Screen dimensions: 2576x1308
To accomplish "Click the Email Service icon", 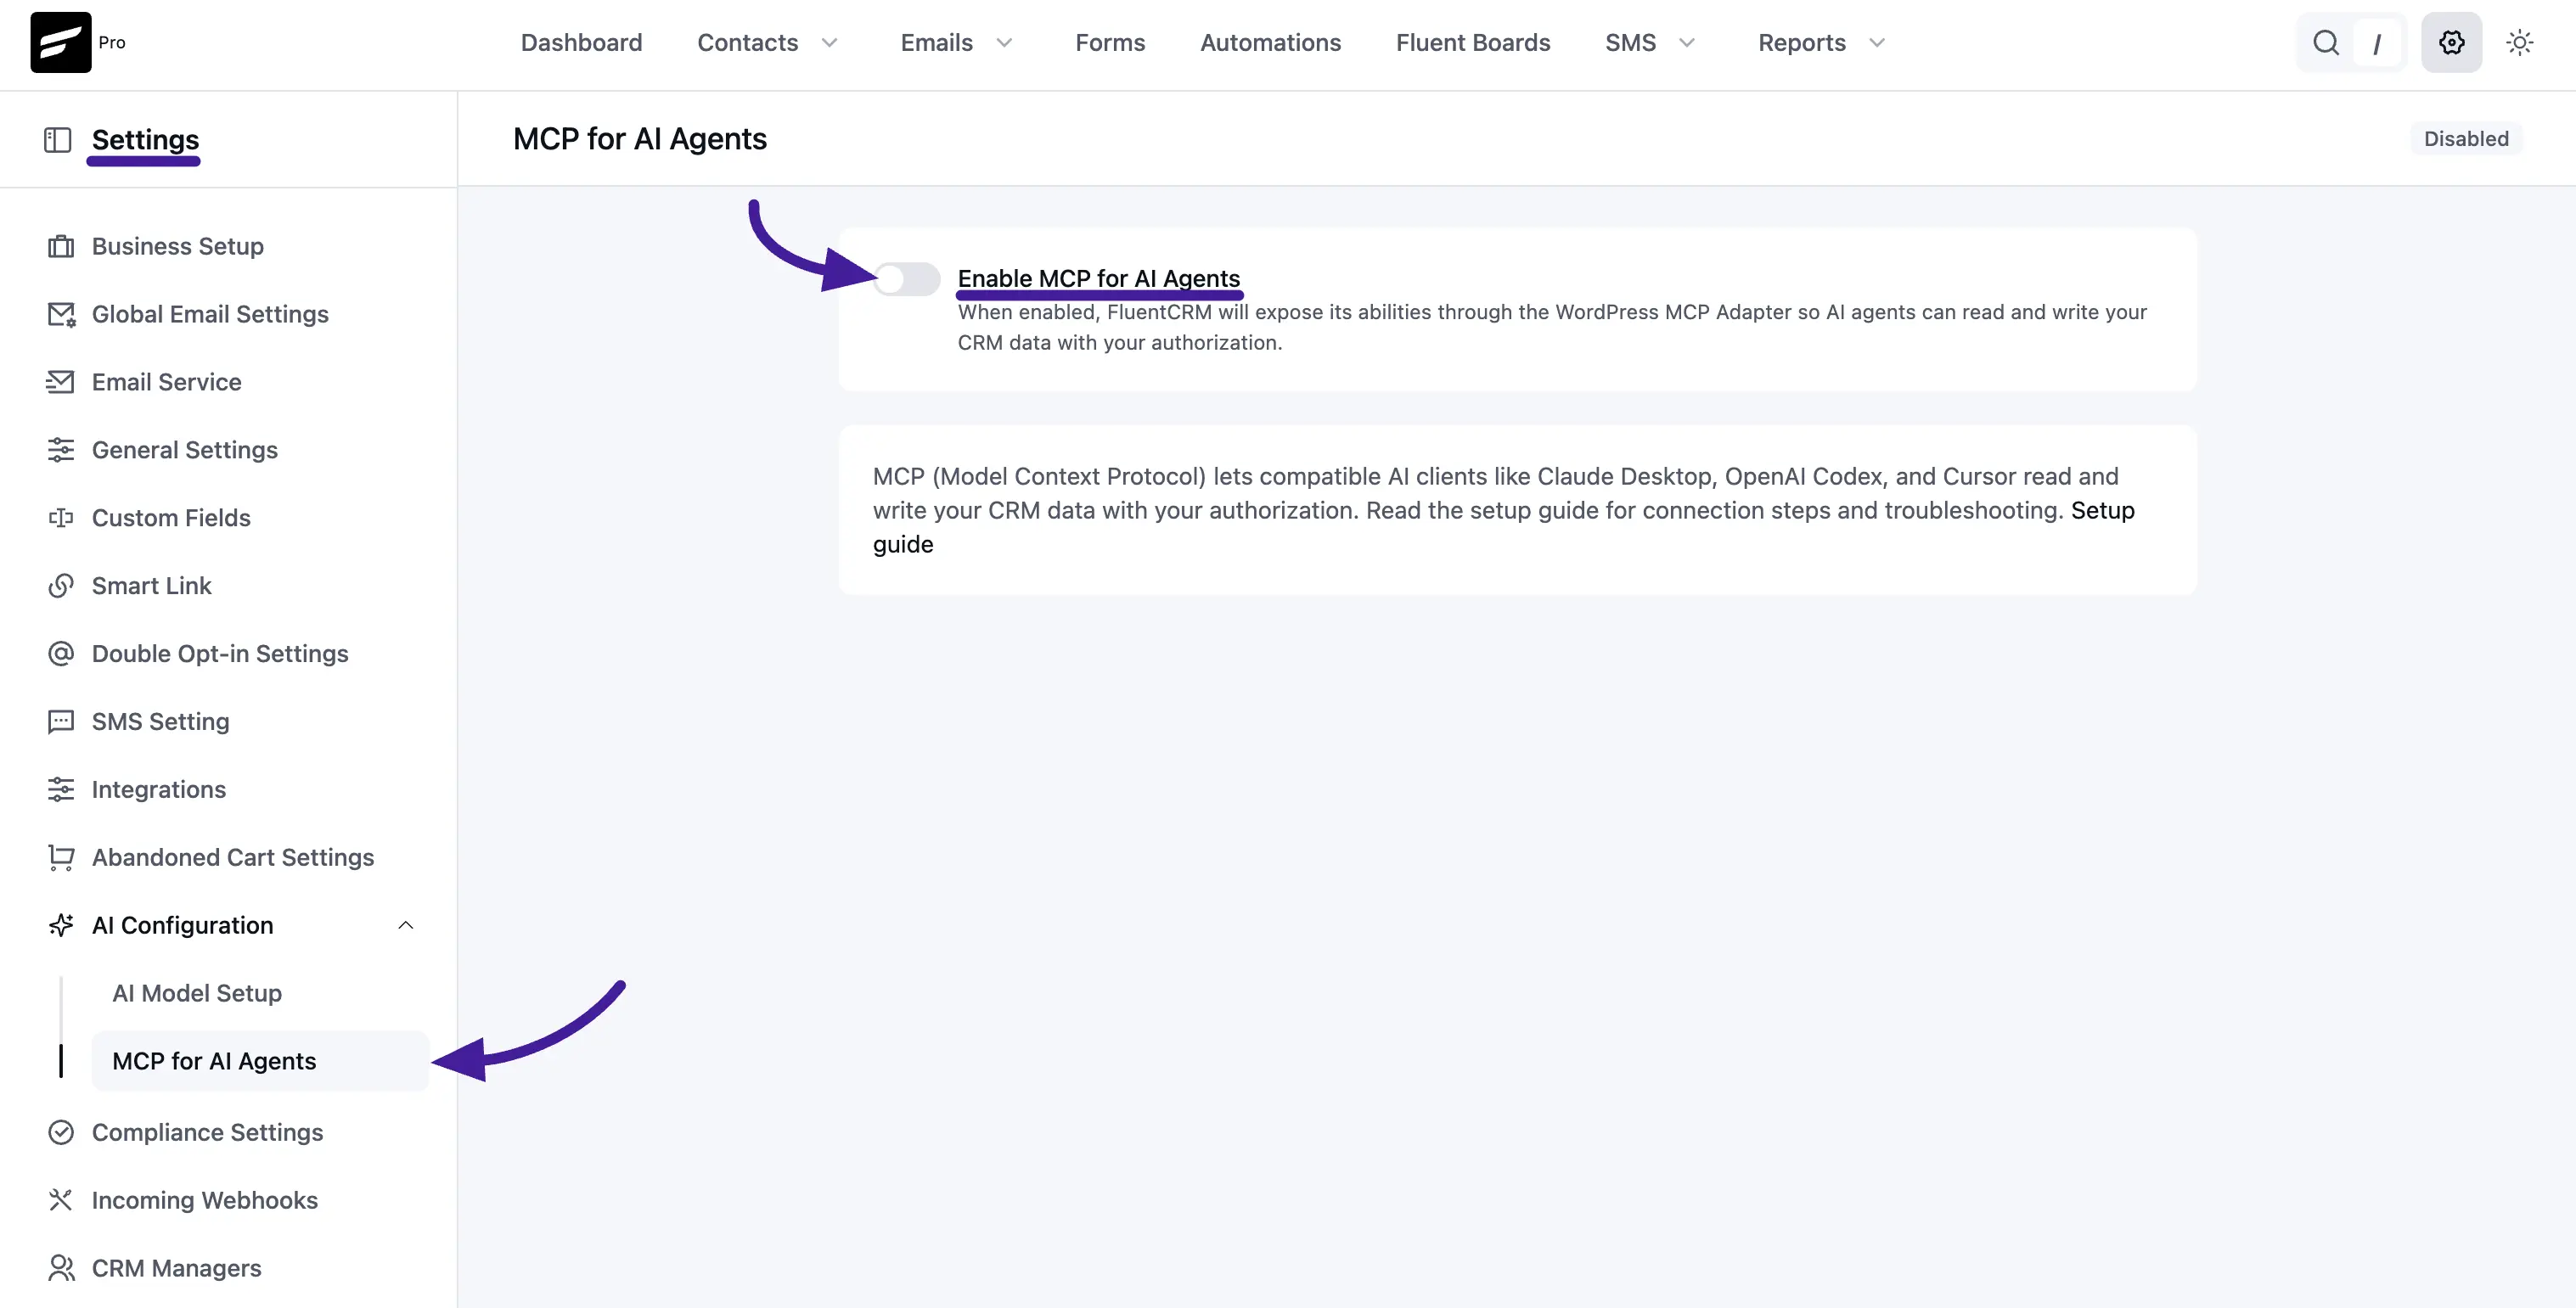I will pos(61,382).
